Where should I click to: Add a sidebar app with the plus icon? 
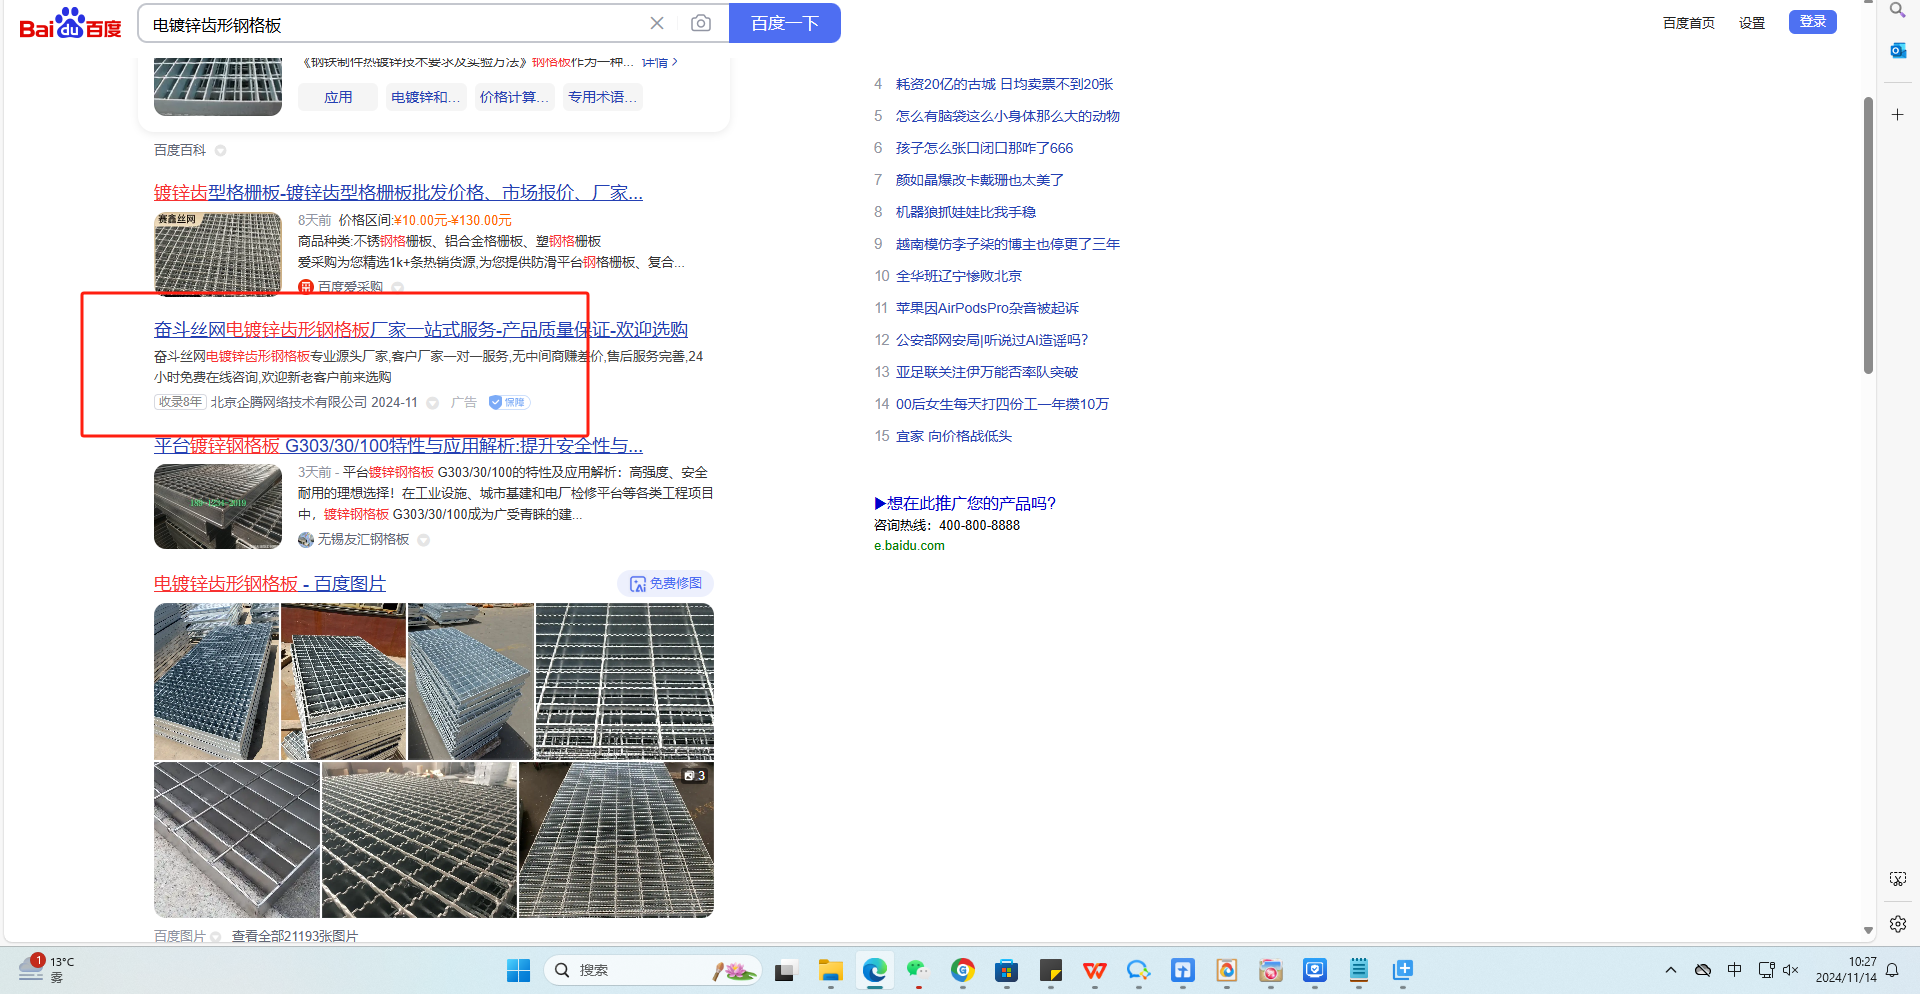pyautogui.click(x=1897, y=115)
